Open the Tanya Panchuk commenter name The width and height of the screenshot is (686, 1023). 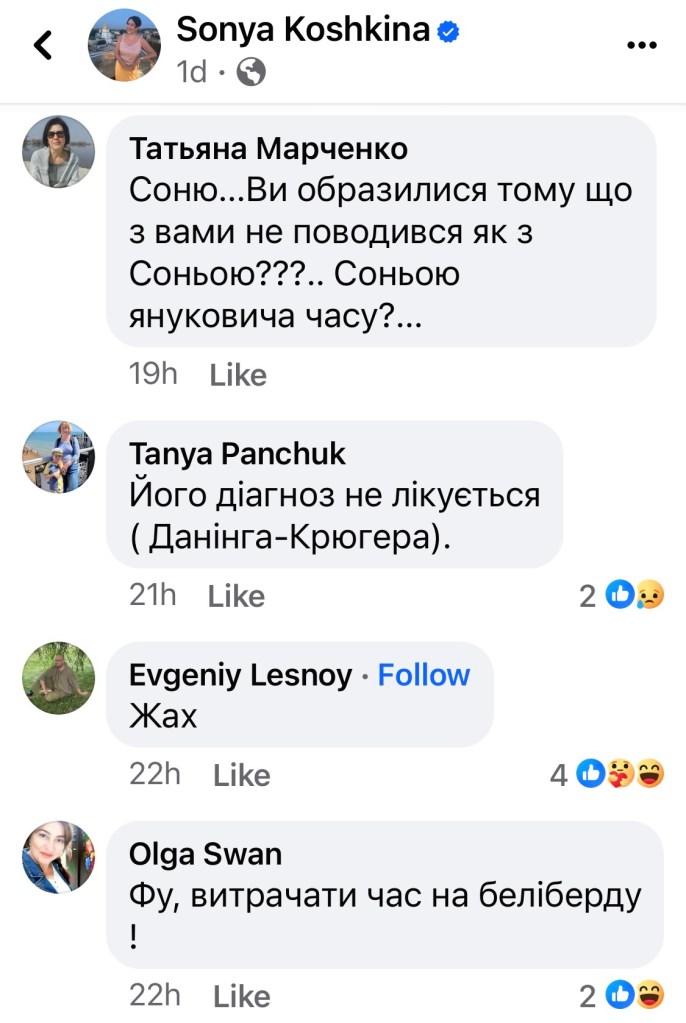[237, 454]
